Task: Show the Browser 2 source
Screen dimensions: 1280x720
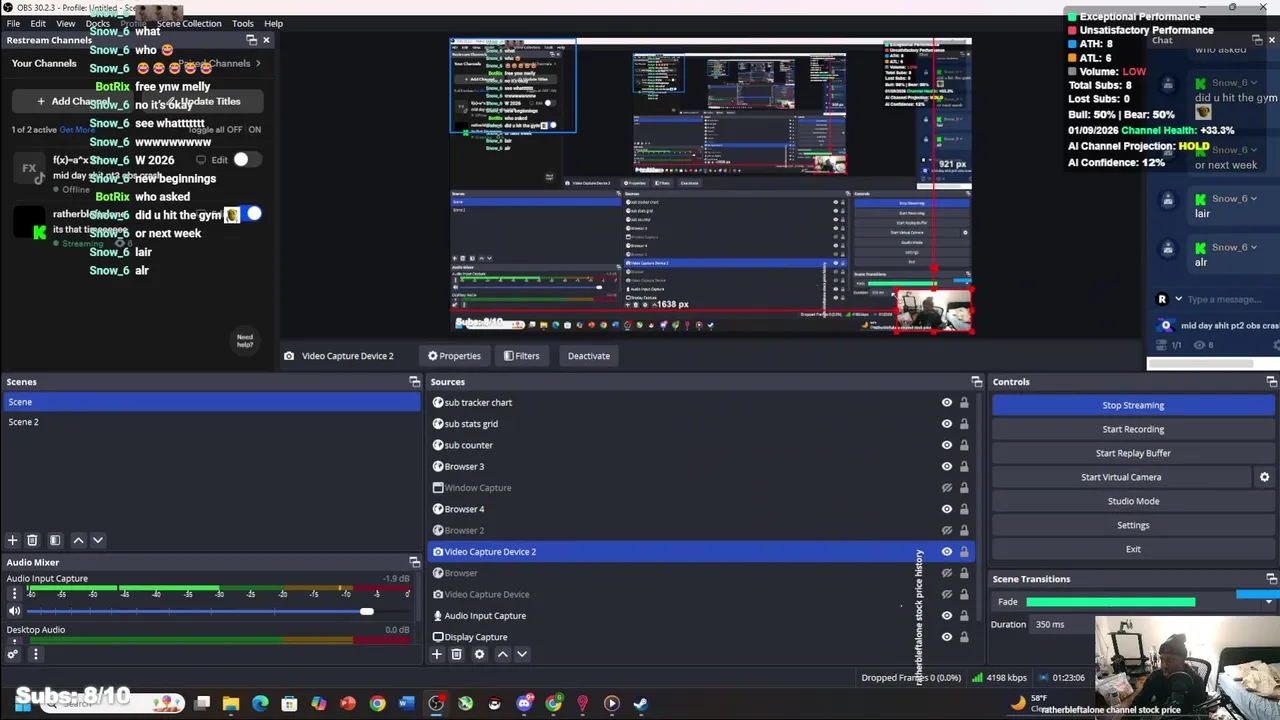Action: tap(946, 531)
